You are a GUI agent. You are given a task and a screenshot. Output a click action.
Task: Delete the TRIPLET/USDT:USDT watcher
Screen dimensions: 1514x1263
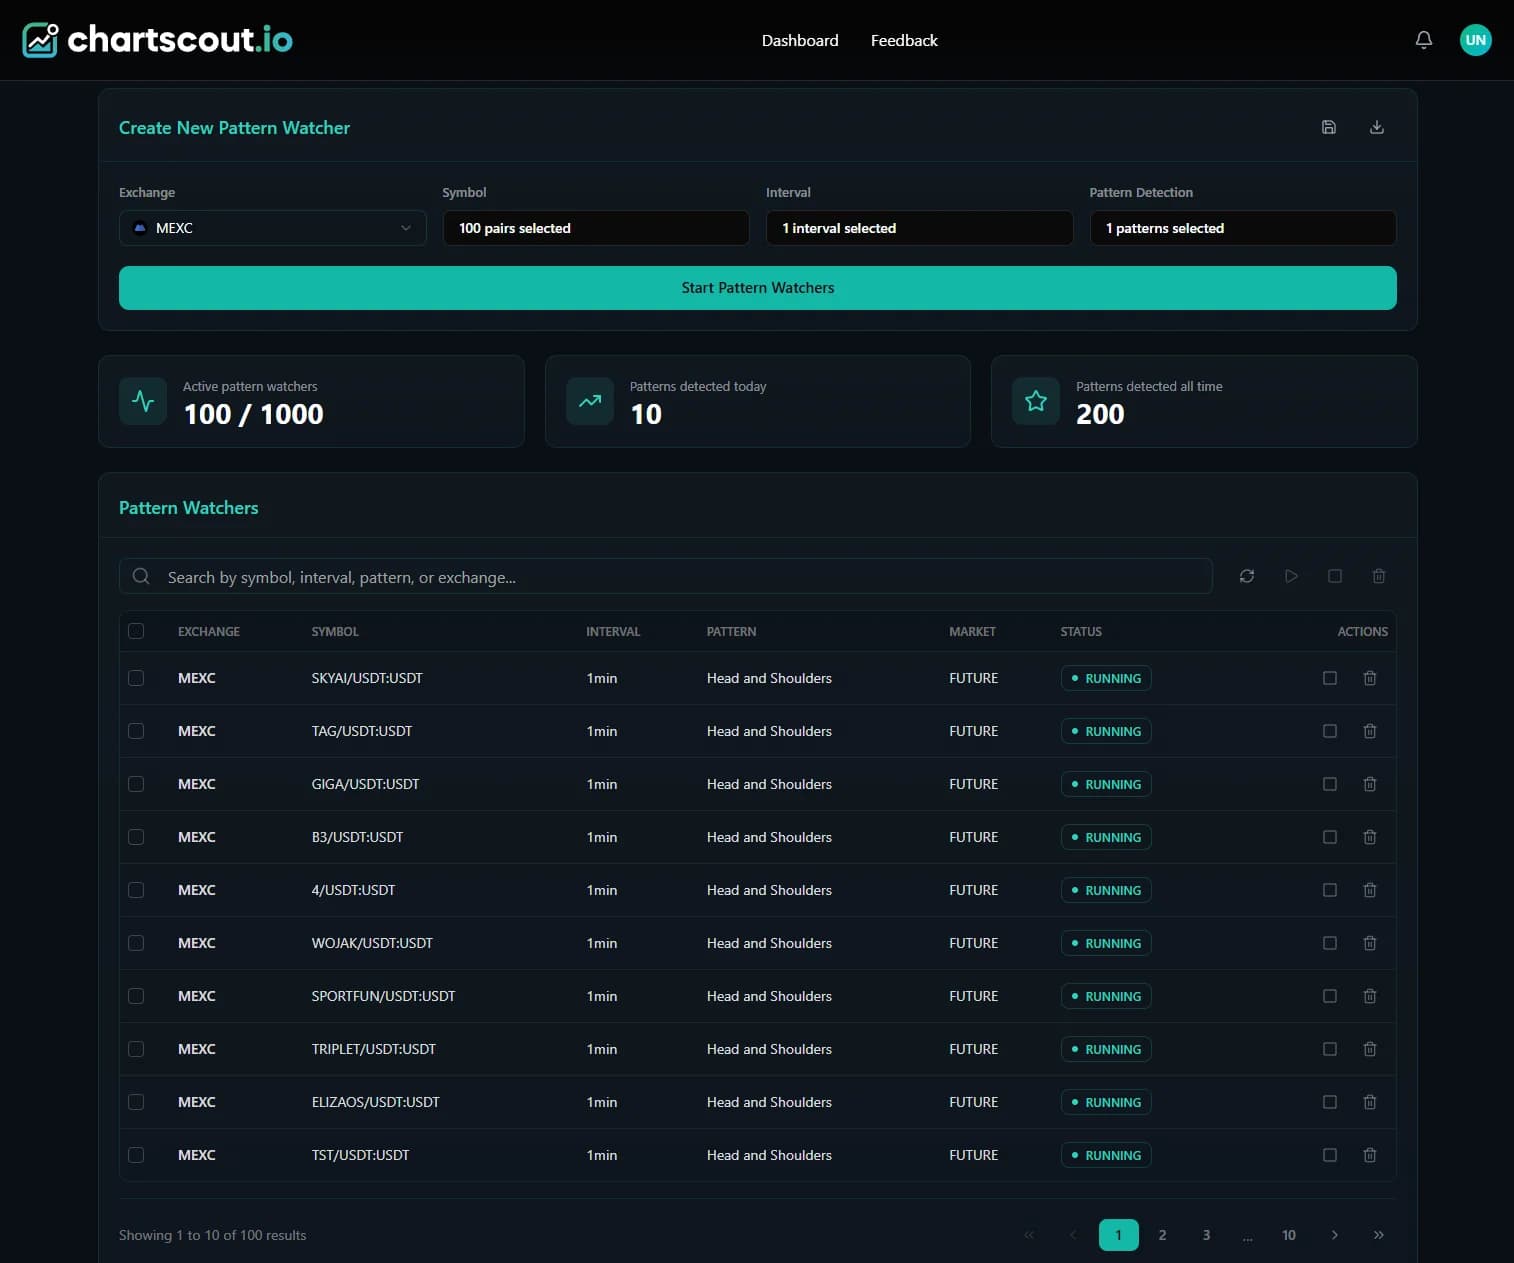(1370, 1049)
